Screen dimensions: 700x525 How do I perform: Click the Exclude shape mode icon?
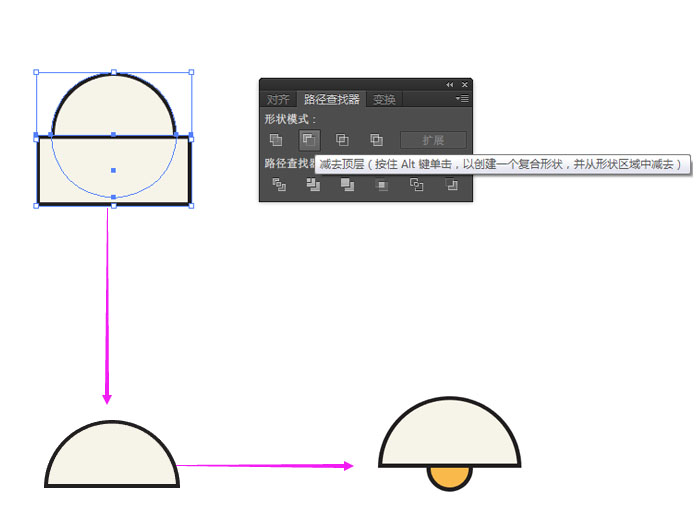[x=376, y=140]
